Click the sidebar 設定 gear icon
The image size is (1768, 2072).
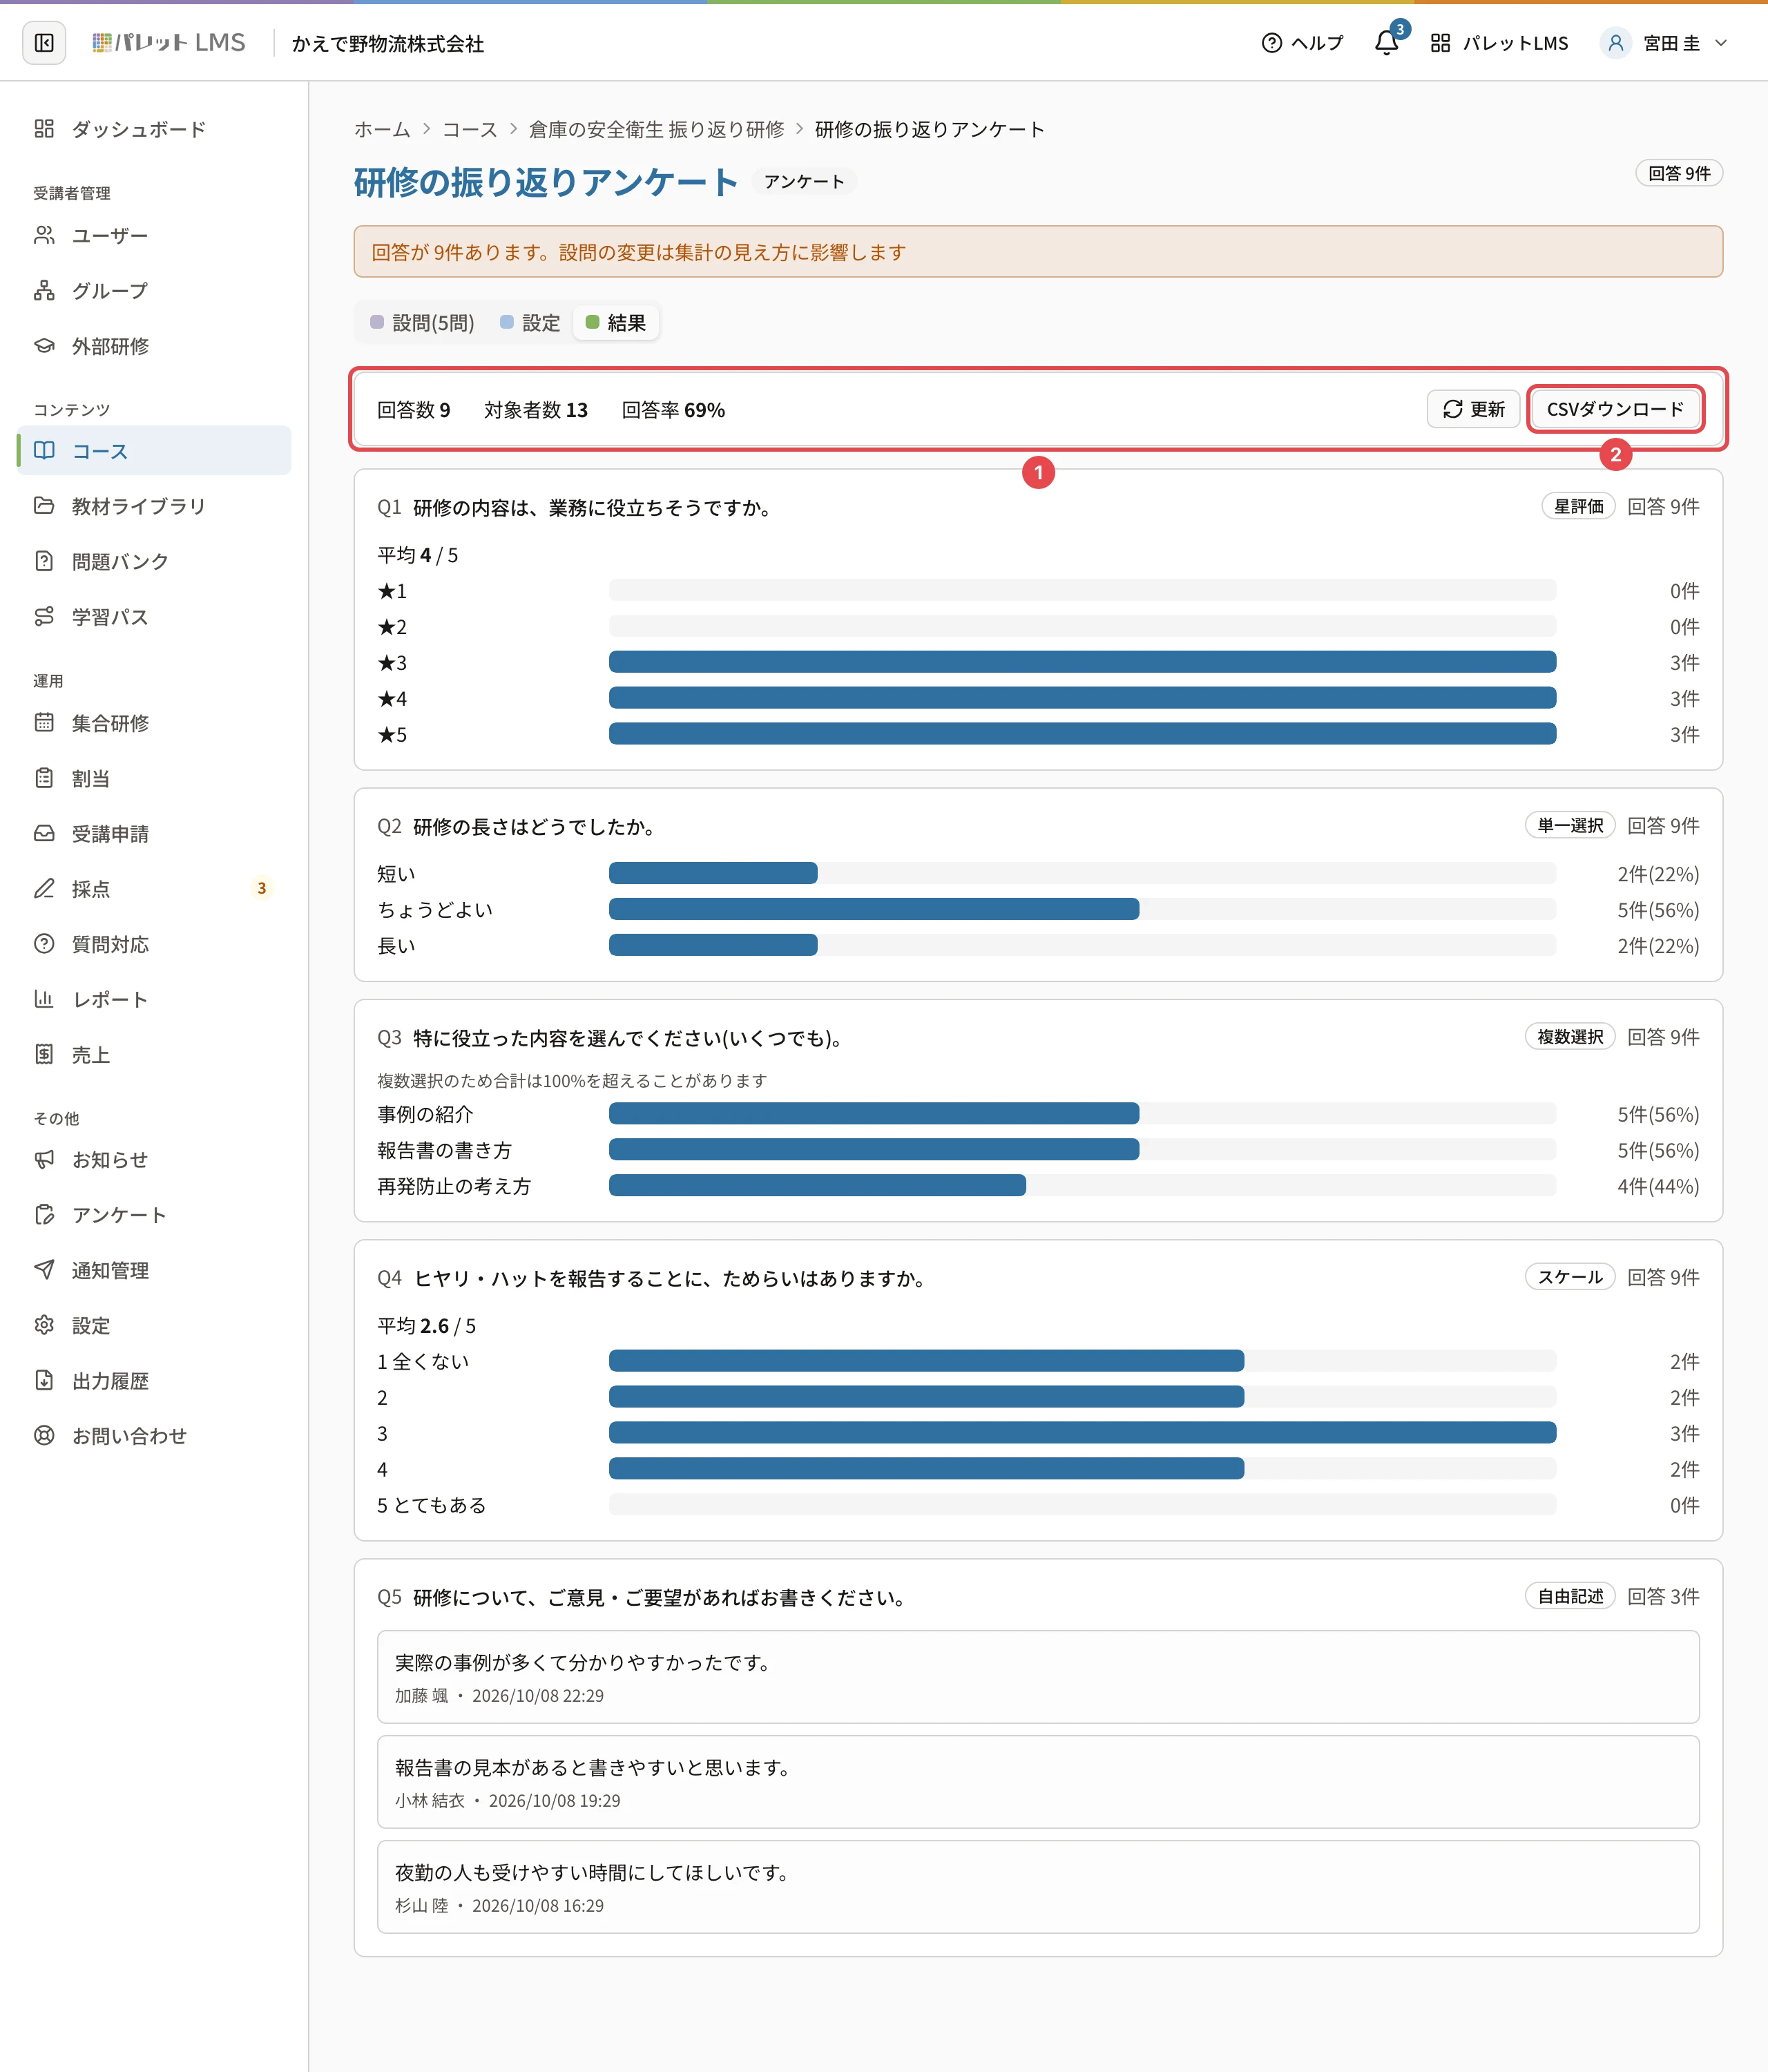coord(44,1326)
